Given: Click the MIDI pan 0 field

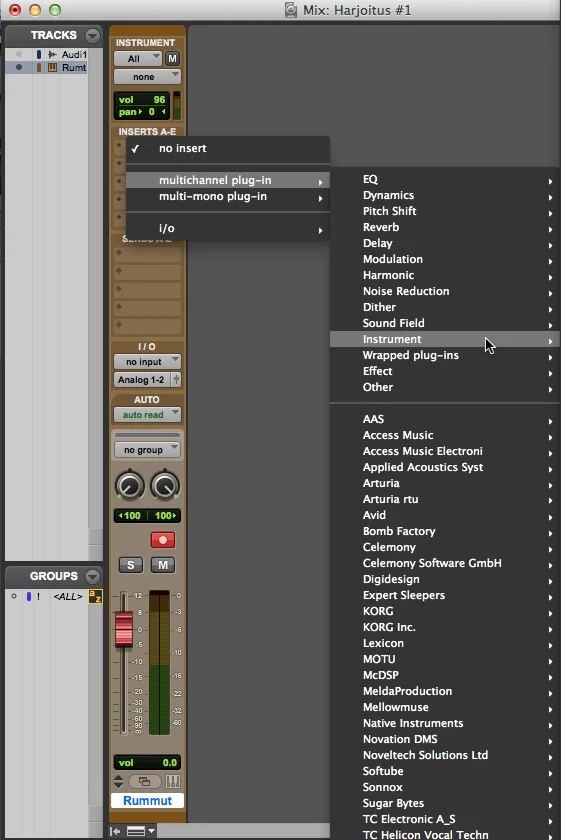Looking at the screenshot, I should click(142, 112).
